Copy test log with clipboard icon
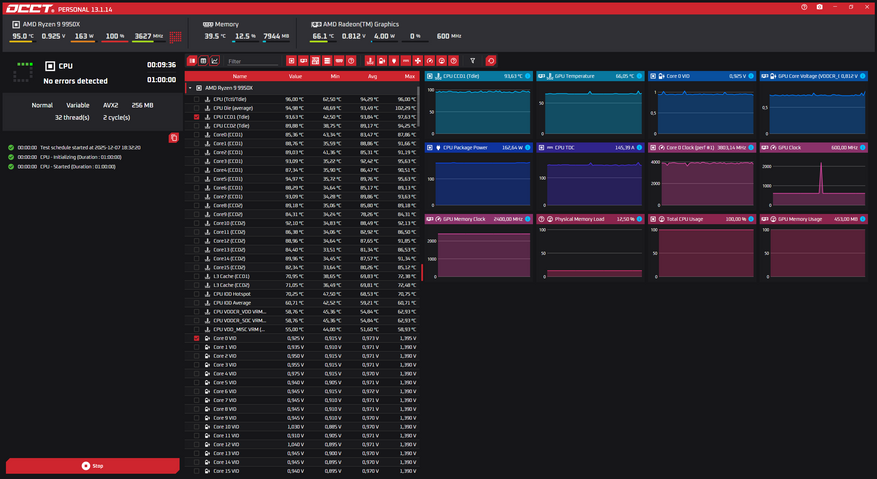The image size is (877, 479). [x=174, y=137]
